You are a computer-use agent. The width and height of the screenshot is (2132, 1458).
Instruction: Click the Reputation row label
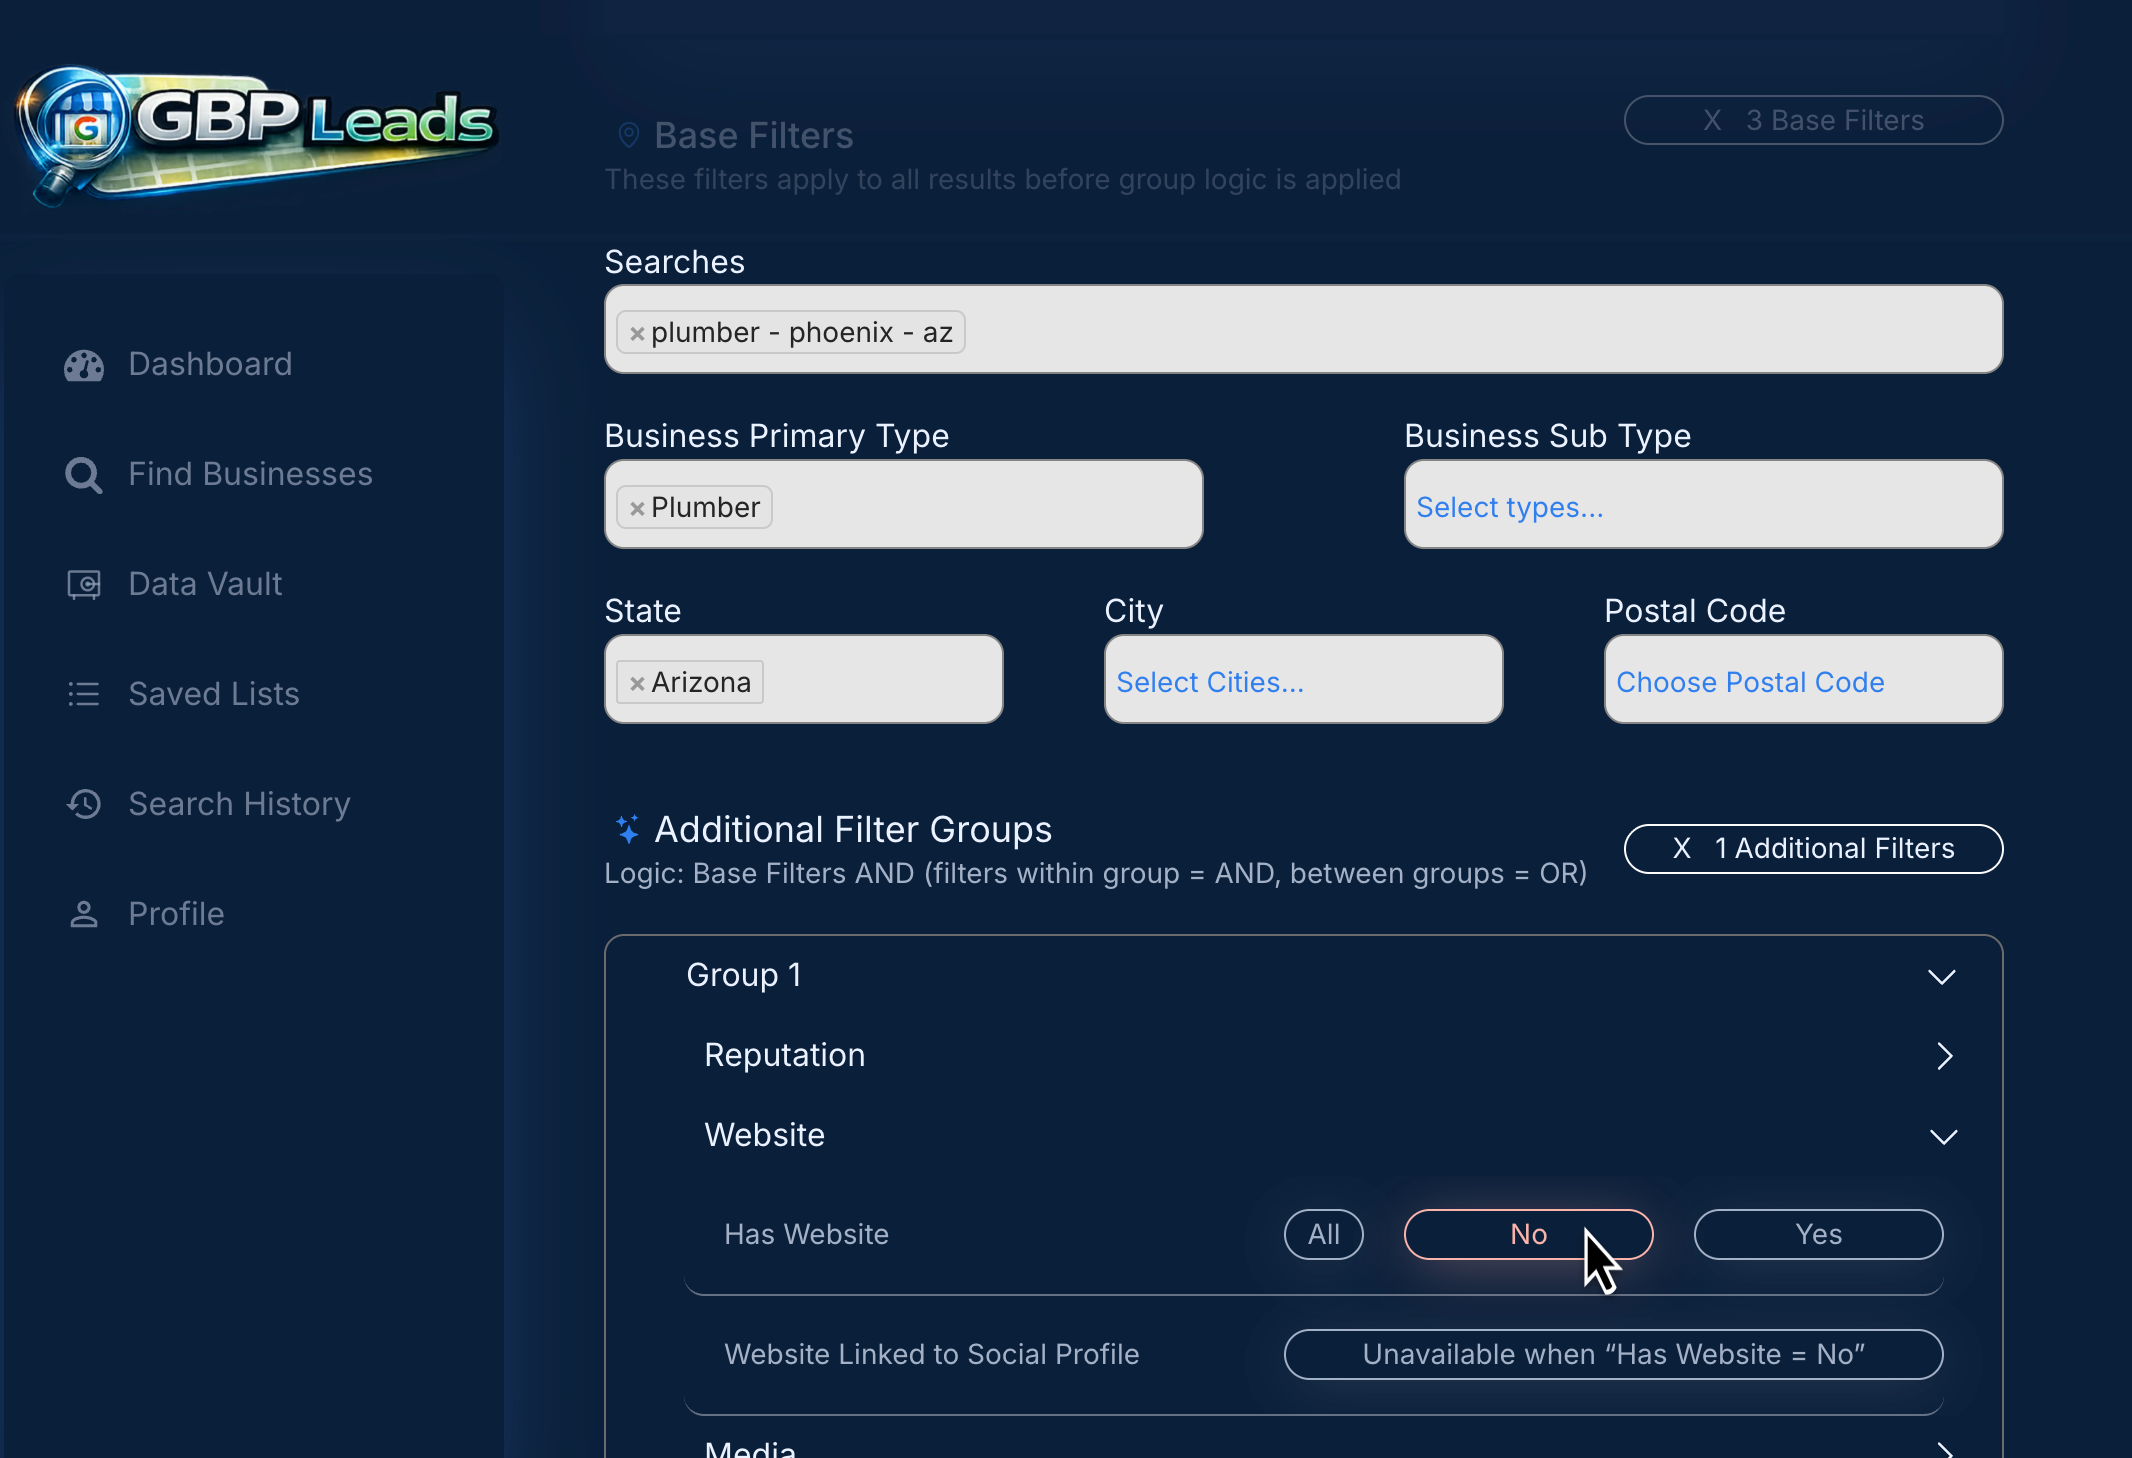coord(785,1055)
